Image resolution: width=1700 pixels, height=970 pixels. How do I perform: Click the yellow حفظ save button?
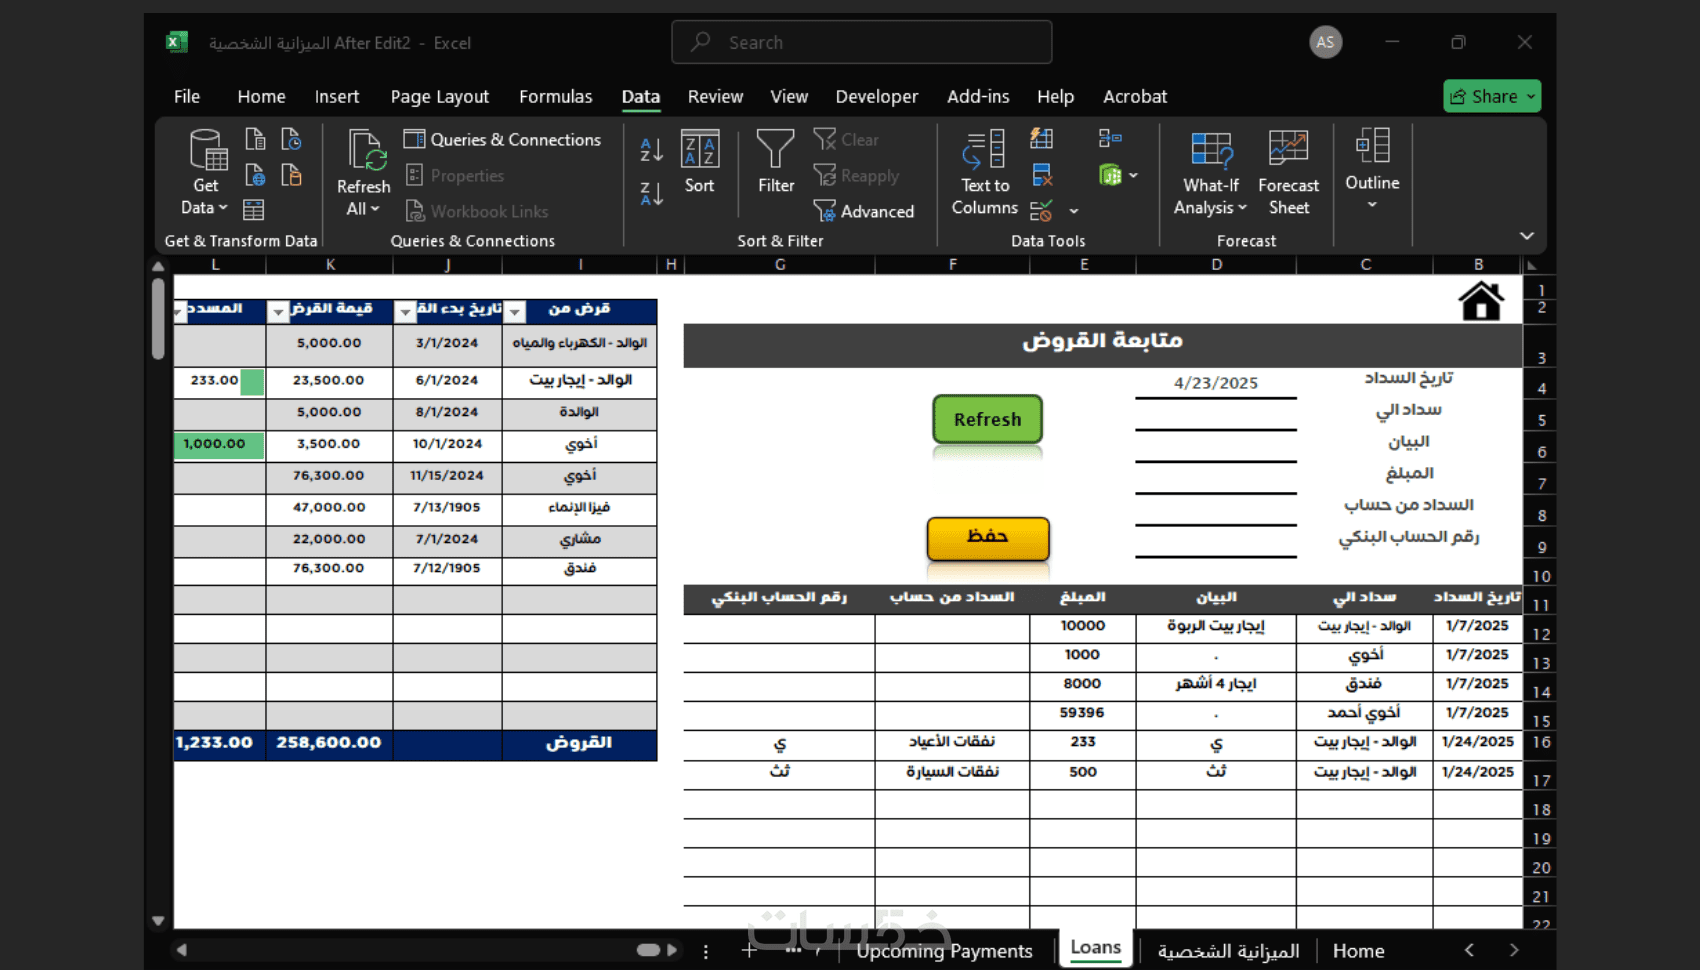[x=988, y=538]
